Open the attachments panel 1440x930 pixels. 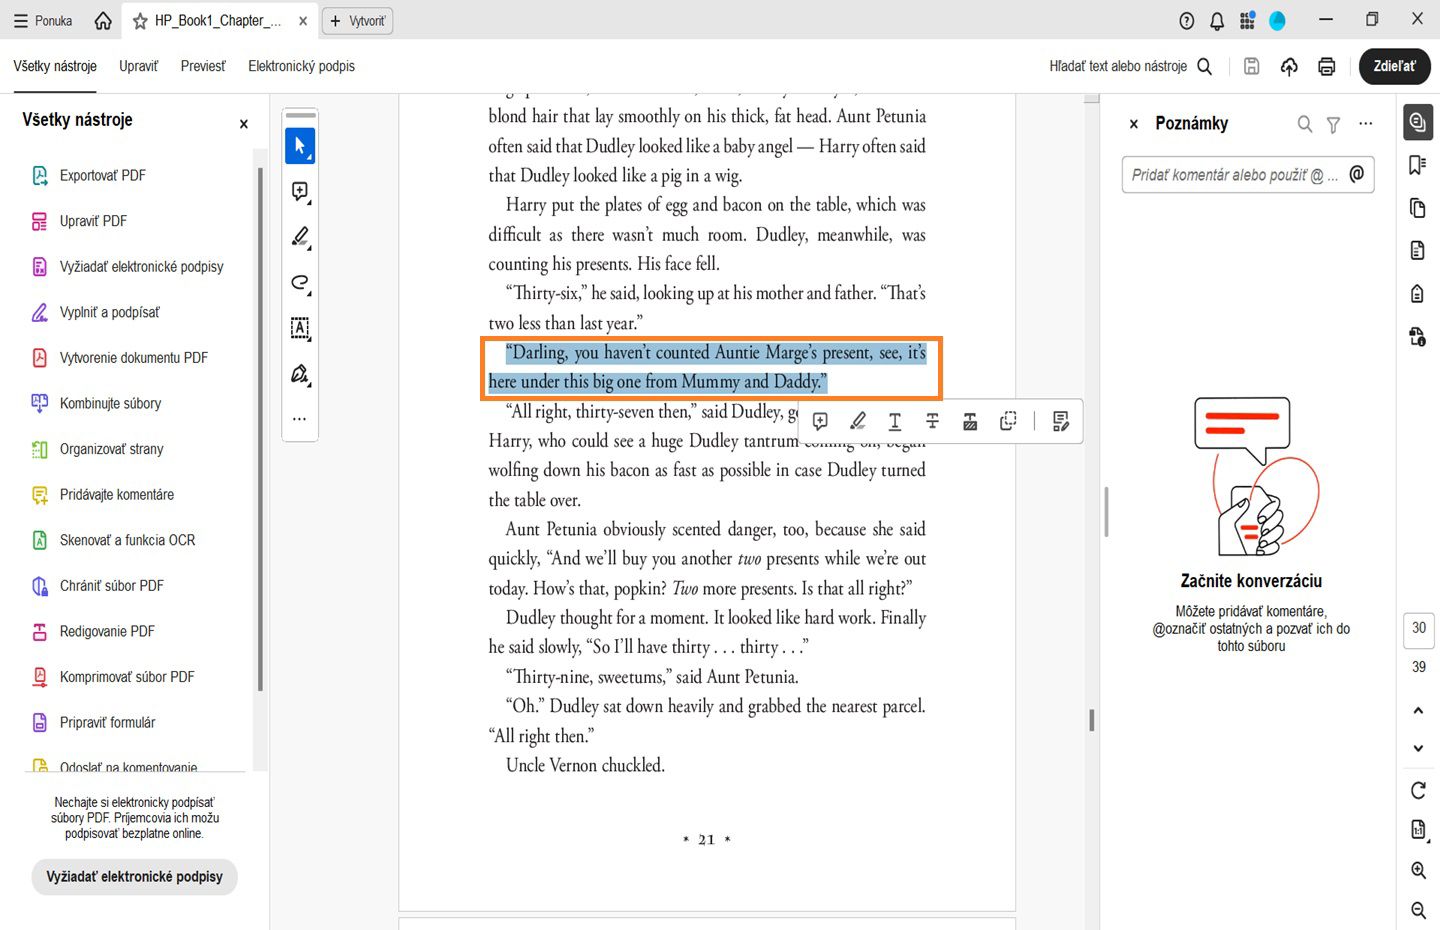pyautogui.click(x=1417, y=293)
